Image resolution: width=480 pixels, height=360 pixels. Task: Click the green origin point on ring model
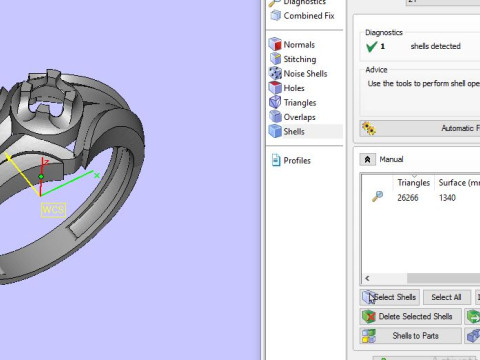tap(41, 176)
